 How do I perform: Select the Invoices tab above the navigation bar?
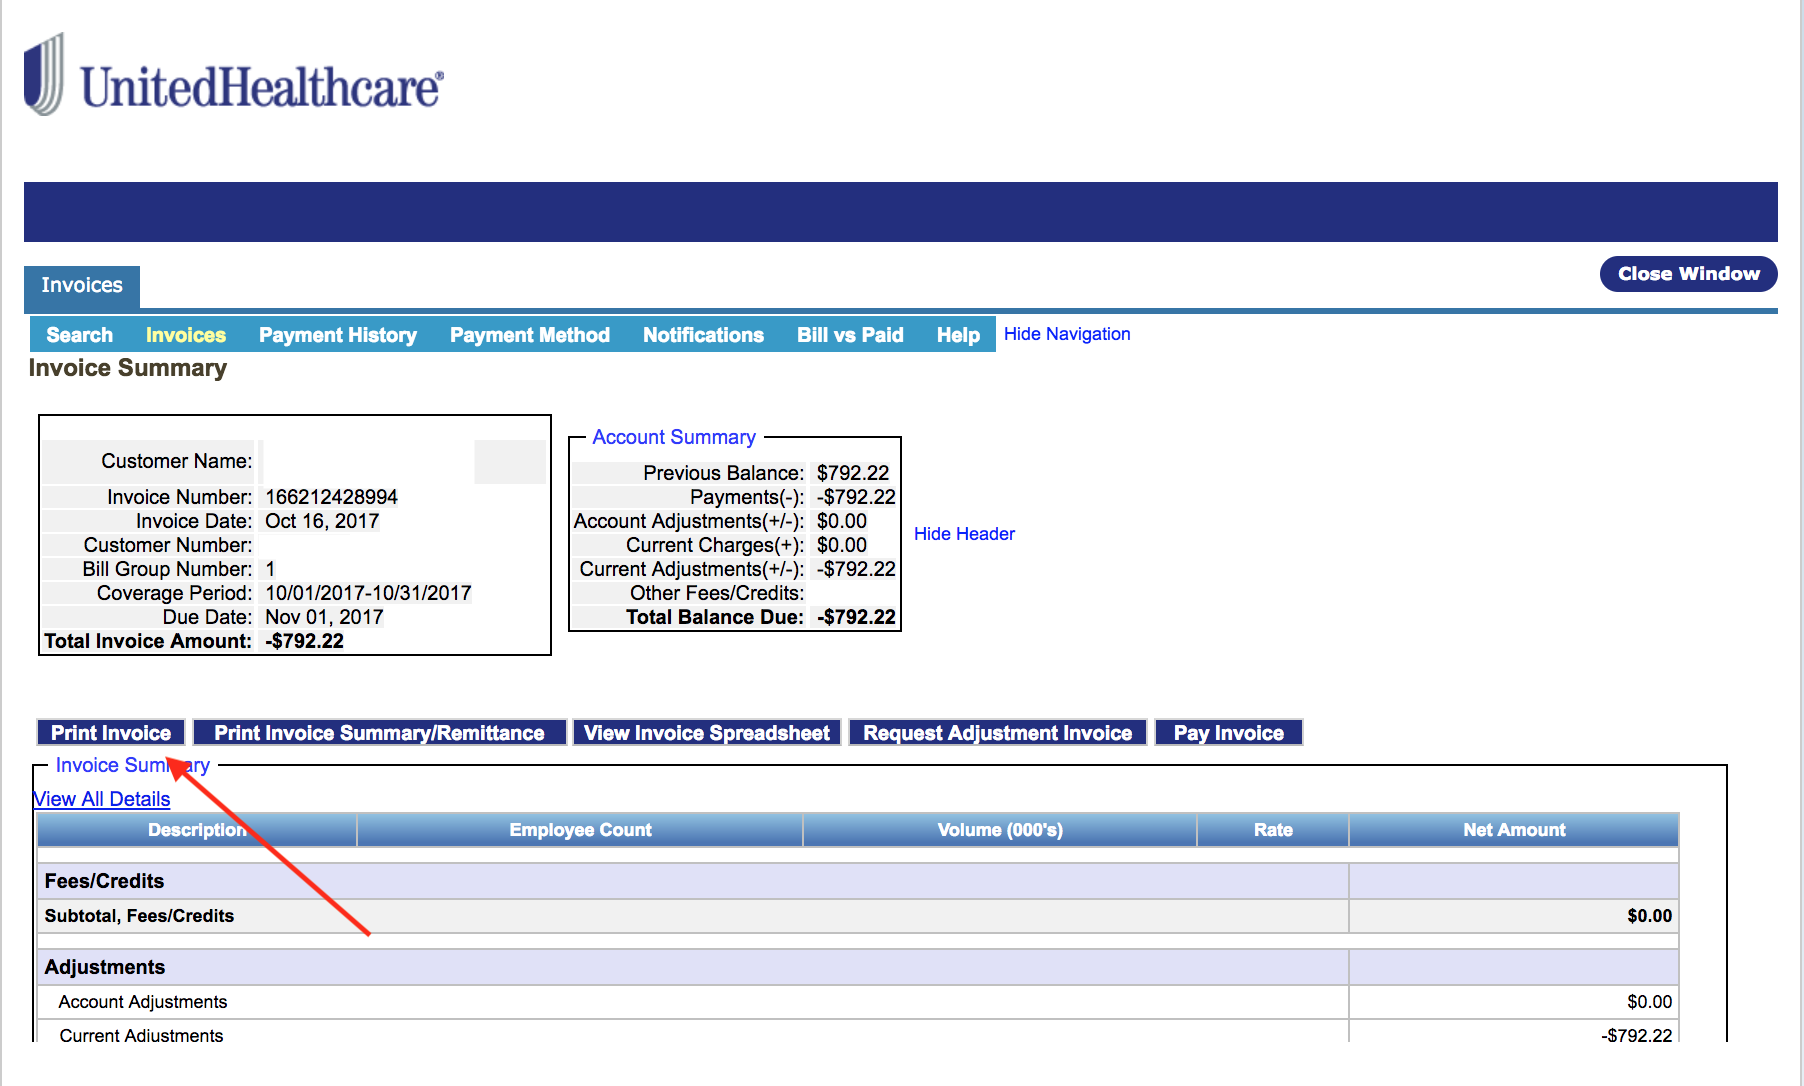pyautogui.click(x=81, y=287)
